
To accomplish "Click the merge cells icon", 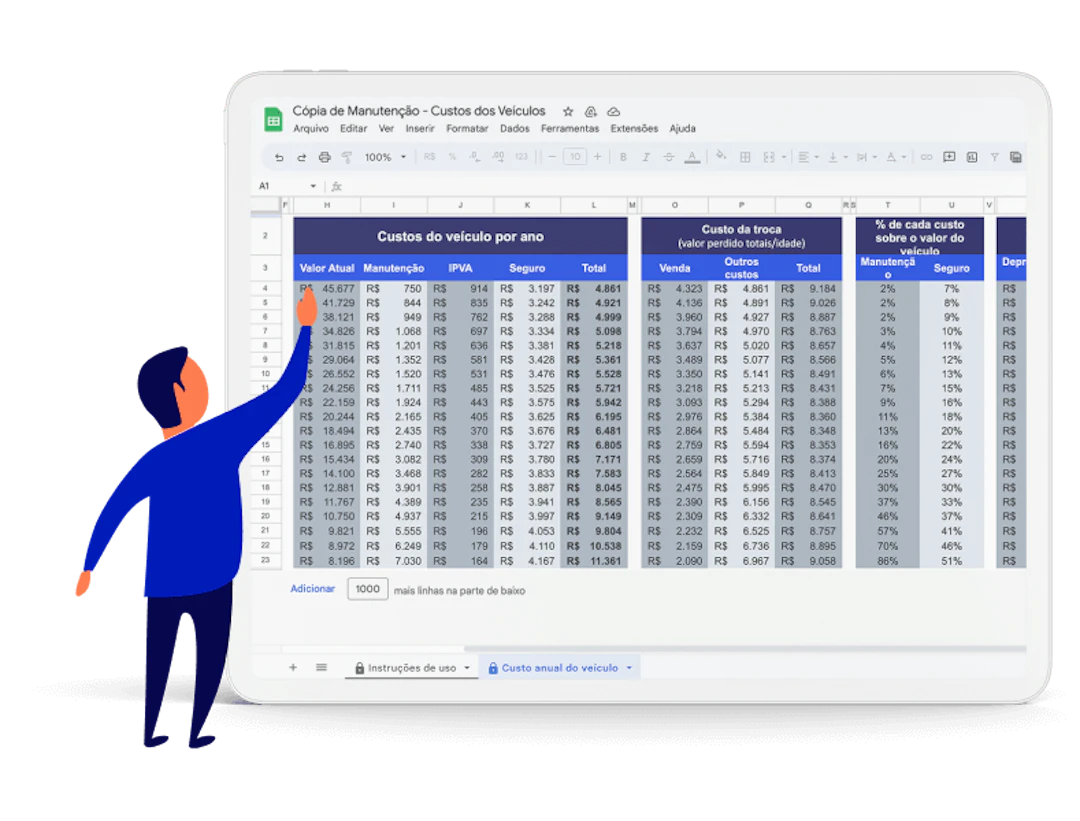I will 769,157.
